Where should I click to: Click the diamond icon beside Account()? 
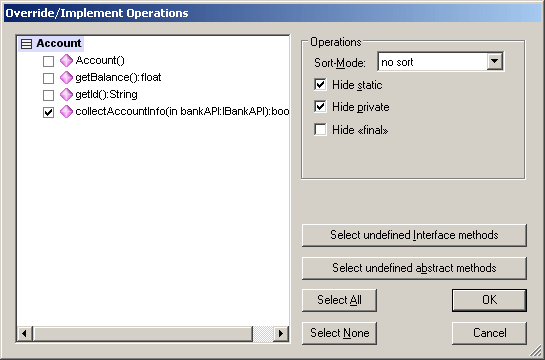tap(66, 60)
